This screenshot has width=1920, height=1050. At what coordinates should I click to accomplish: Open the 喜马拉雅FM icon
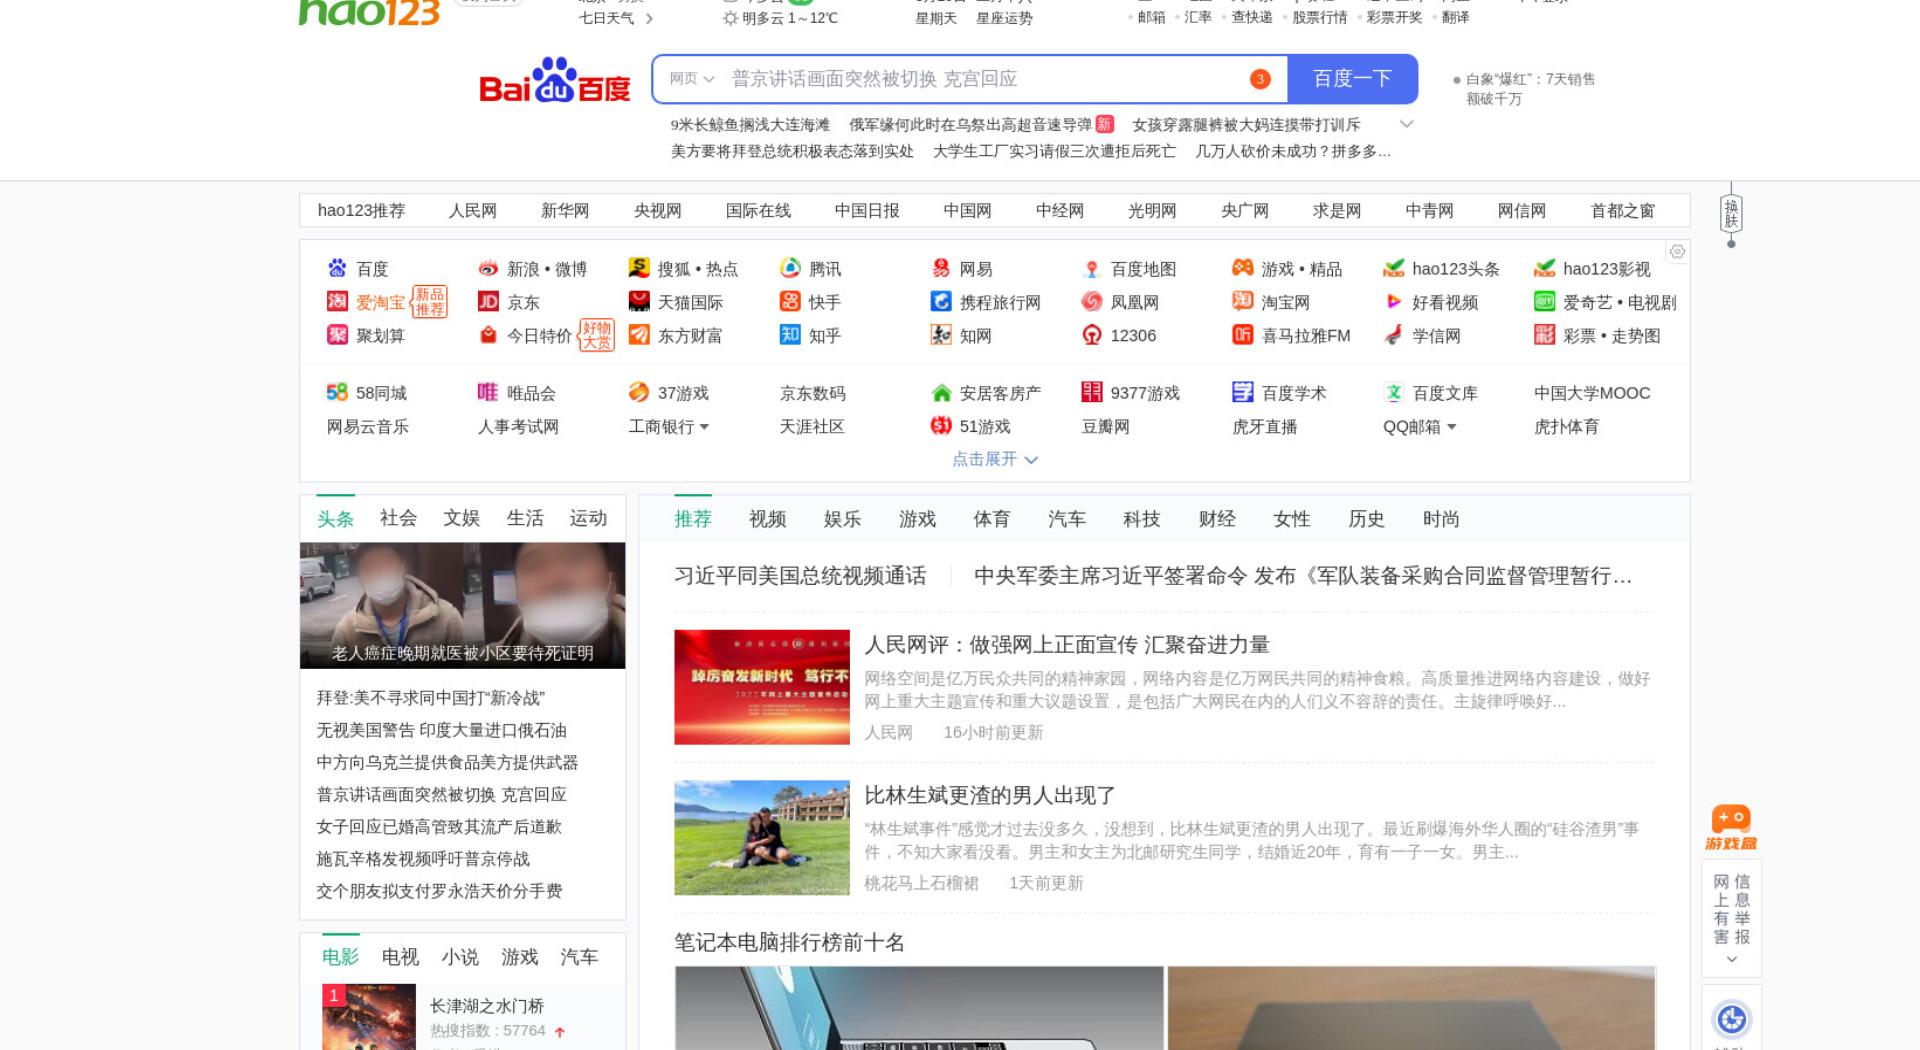tap(1243, 335)
